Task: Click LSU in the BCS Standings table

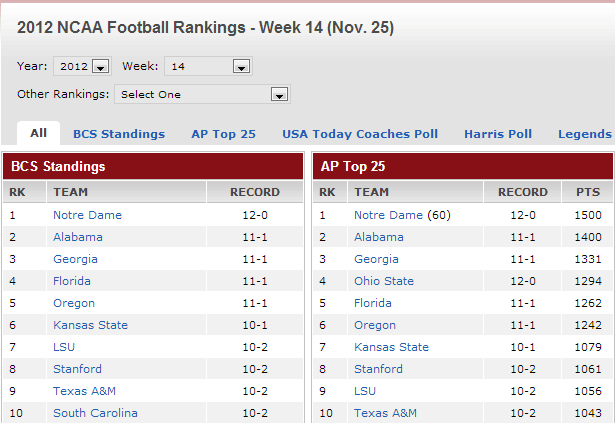Action: point(66,347)
